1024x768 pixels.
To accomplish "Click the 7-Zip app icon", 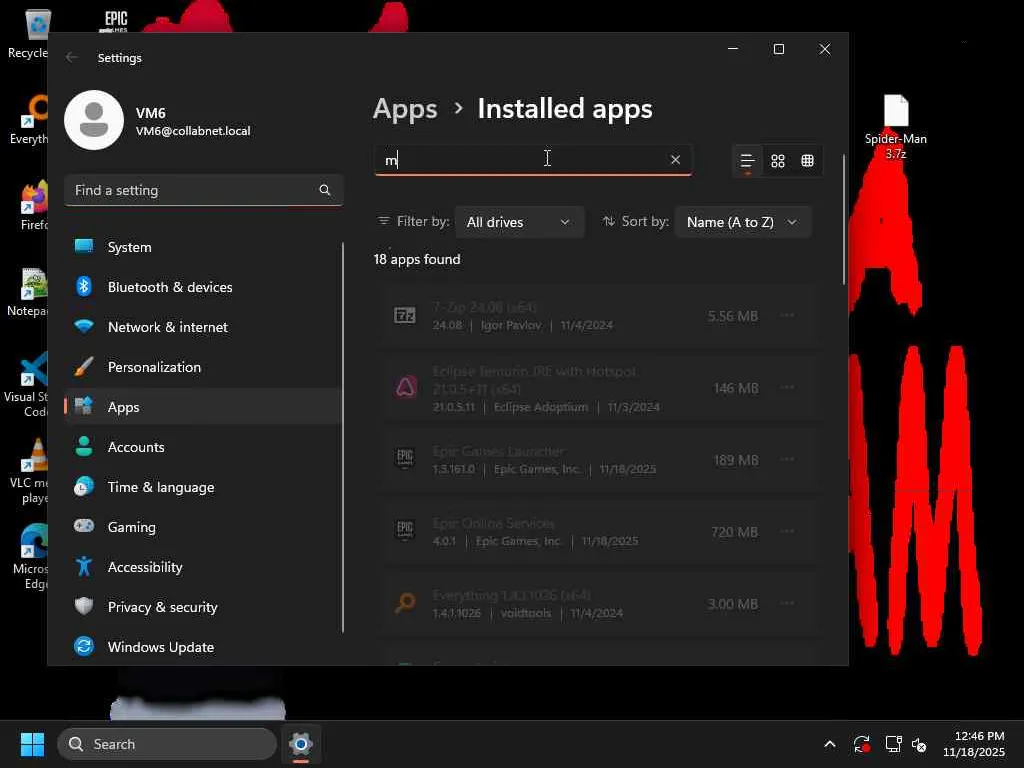I will 405,315.
